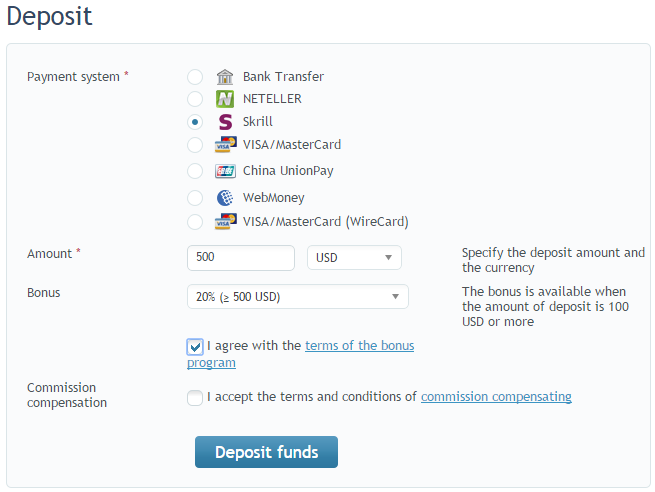Select VISA/MasterCard (WireCard) radio button
Screen dimensions: 655x492
point(195,222)
